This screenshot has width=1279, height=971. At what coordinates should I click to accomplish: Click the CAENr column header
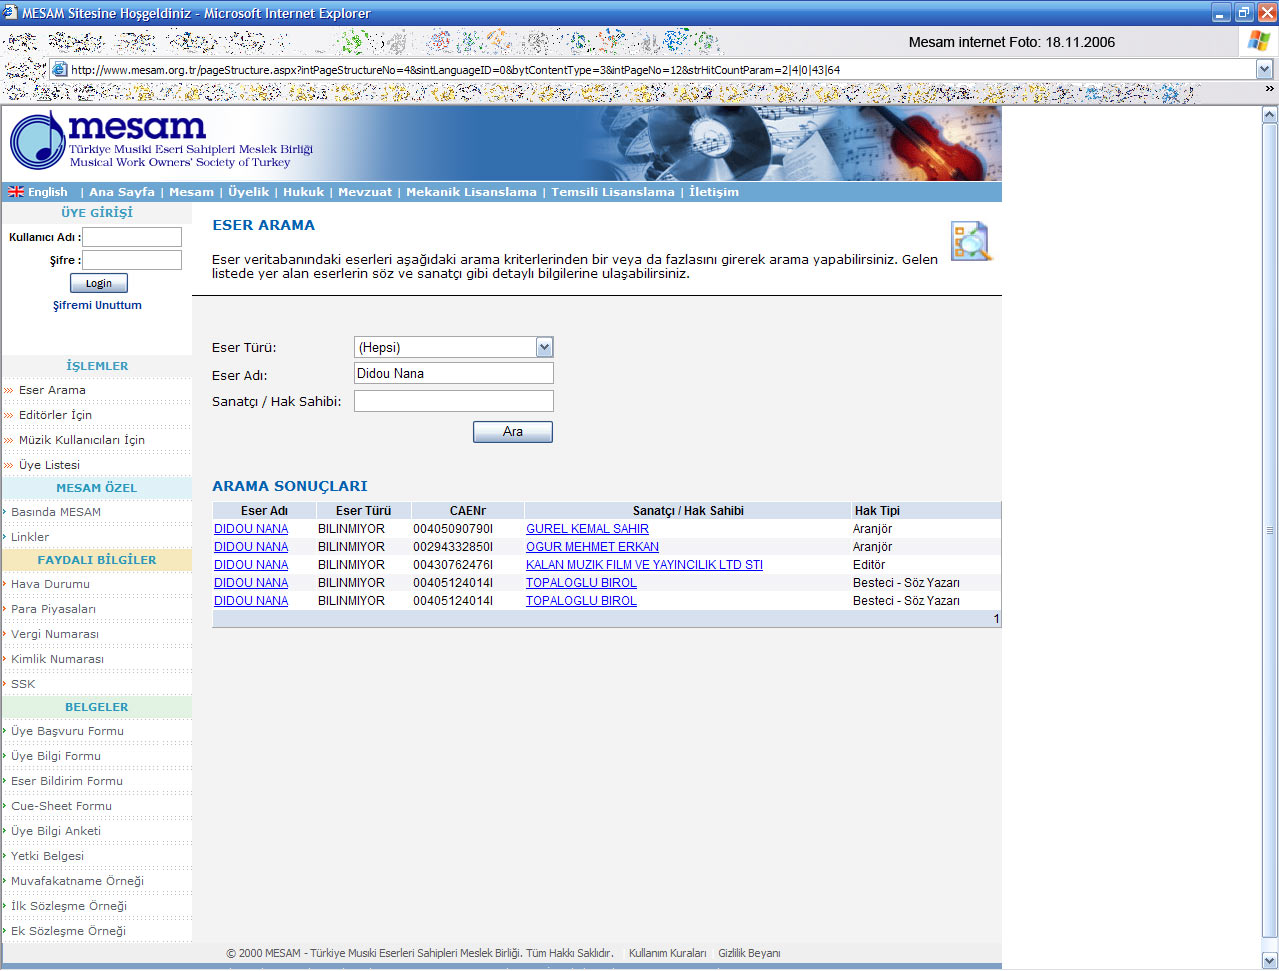pos(467,511)
